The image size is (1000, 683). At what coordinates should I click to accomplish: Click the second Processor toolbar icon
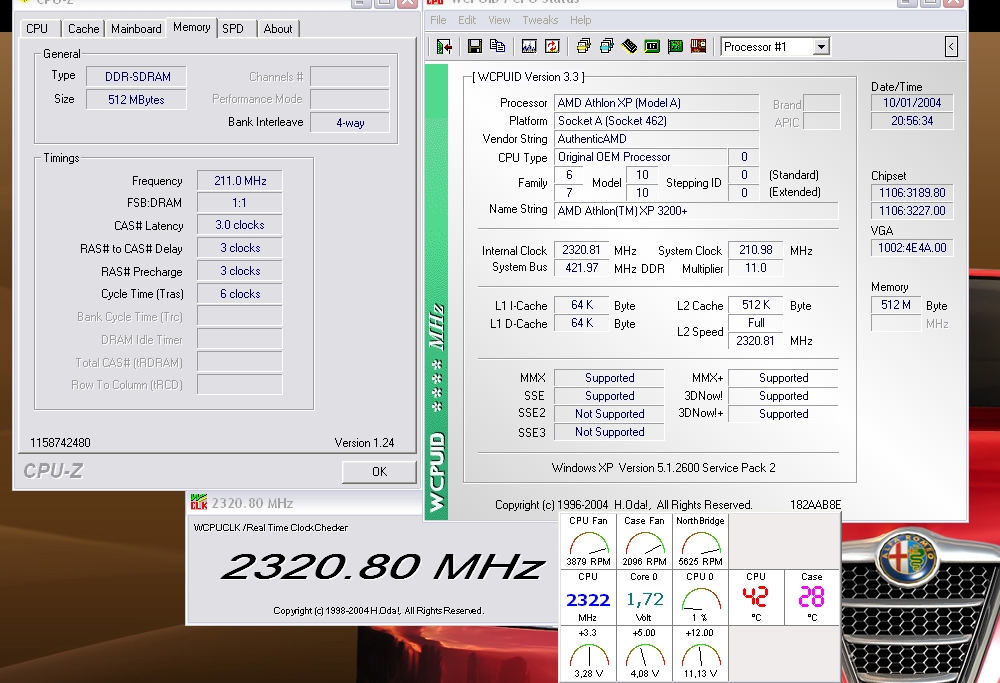click(604, 46)
